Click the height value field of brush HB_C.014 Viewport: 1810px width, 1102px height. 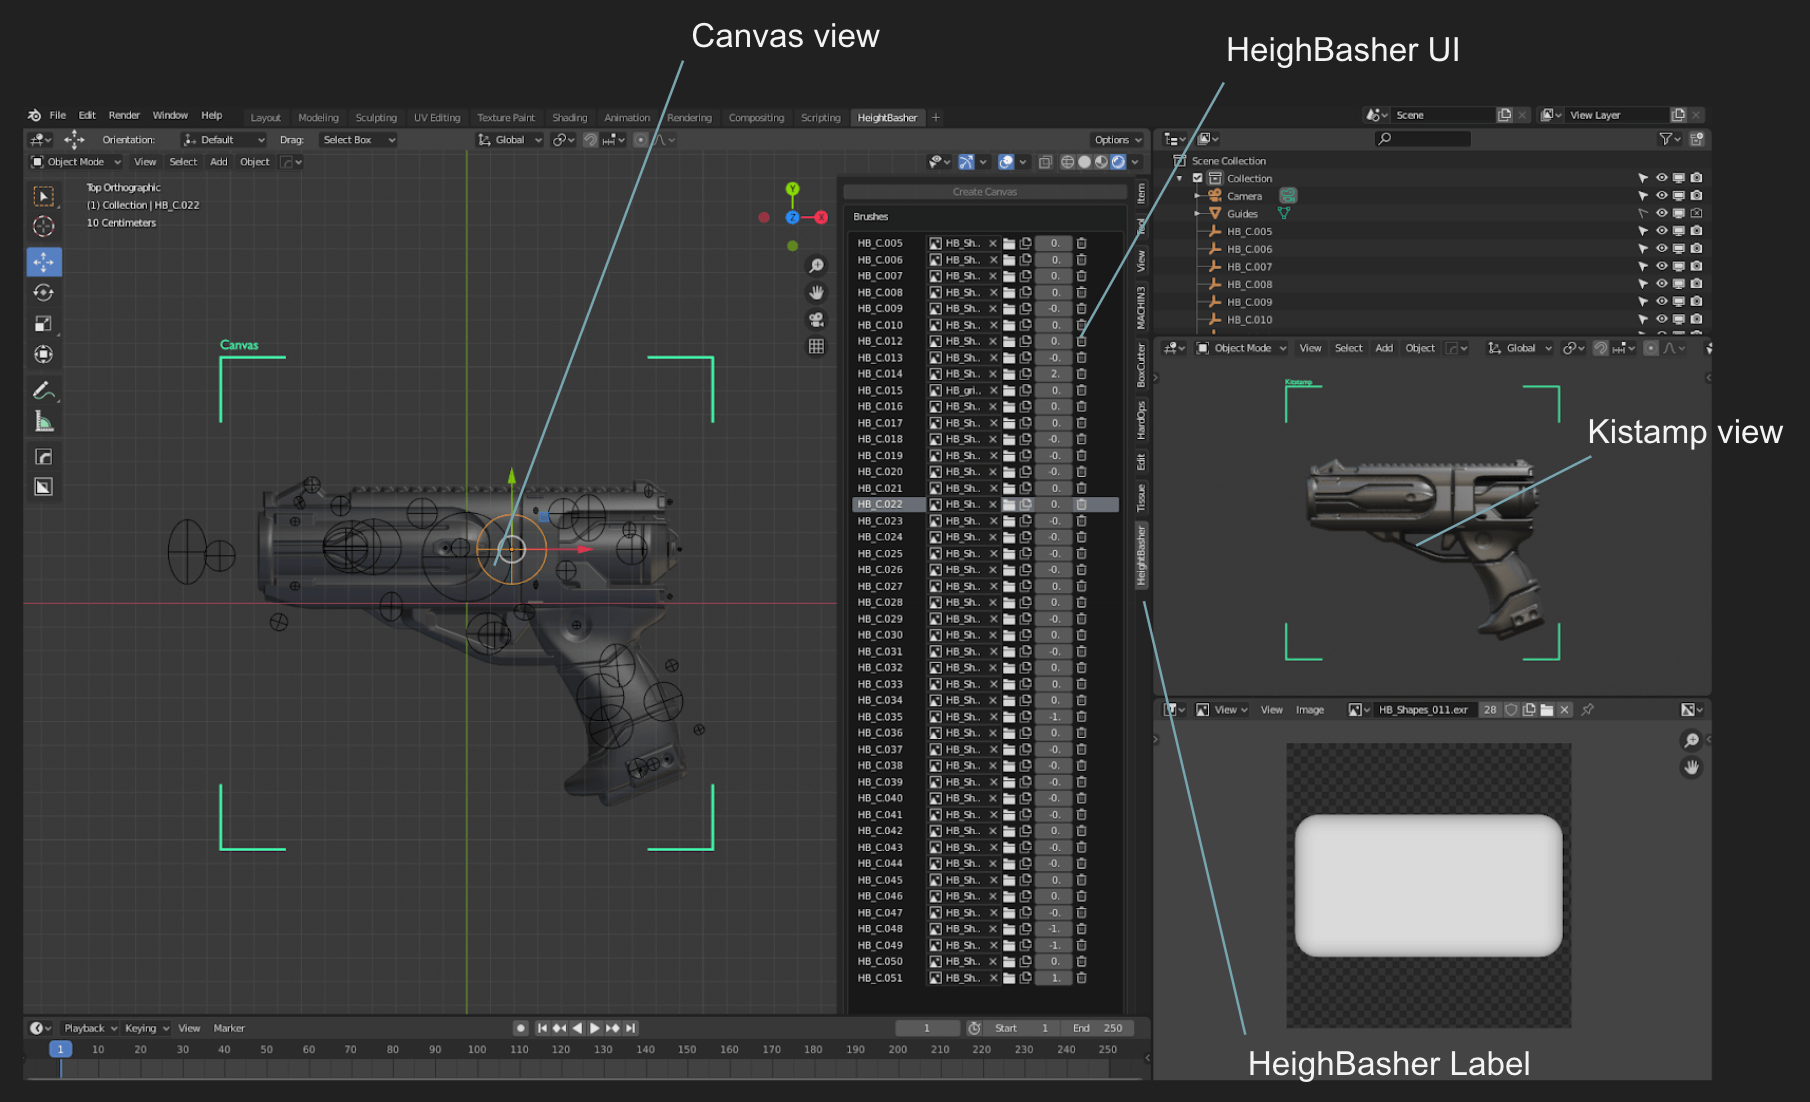1053,374
